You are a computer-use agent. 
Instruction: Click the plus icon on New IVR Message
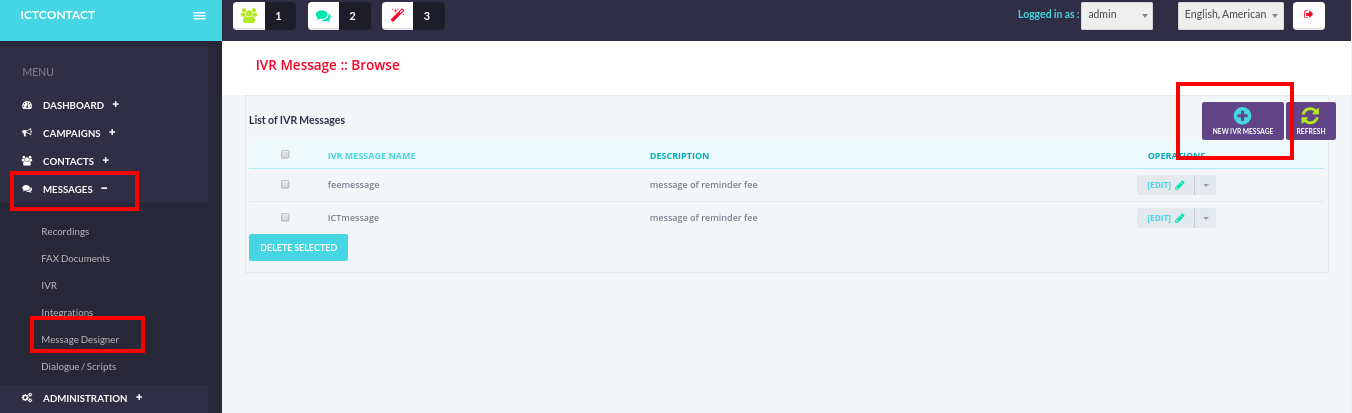(x=1242, y=116)
